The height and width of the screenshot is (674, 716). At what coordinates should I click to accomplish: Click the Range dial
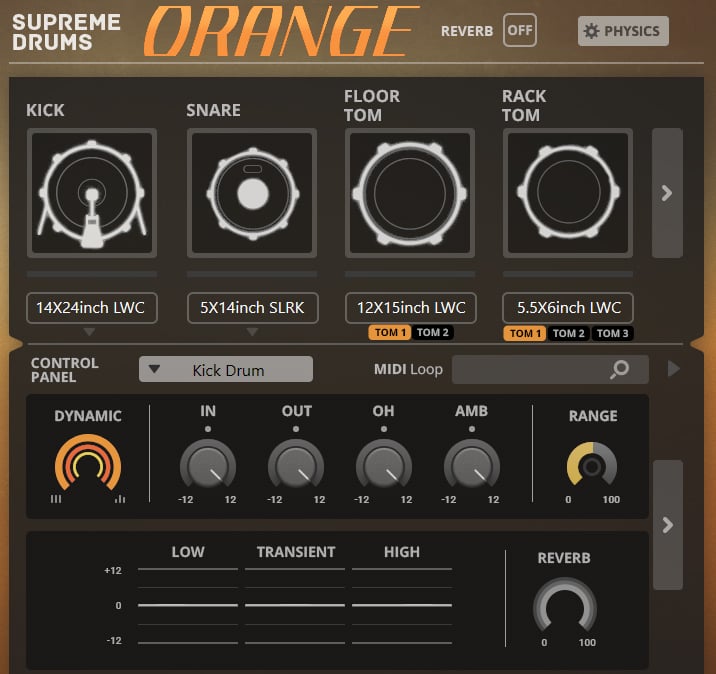tap(592, 465)
